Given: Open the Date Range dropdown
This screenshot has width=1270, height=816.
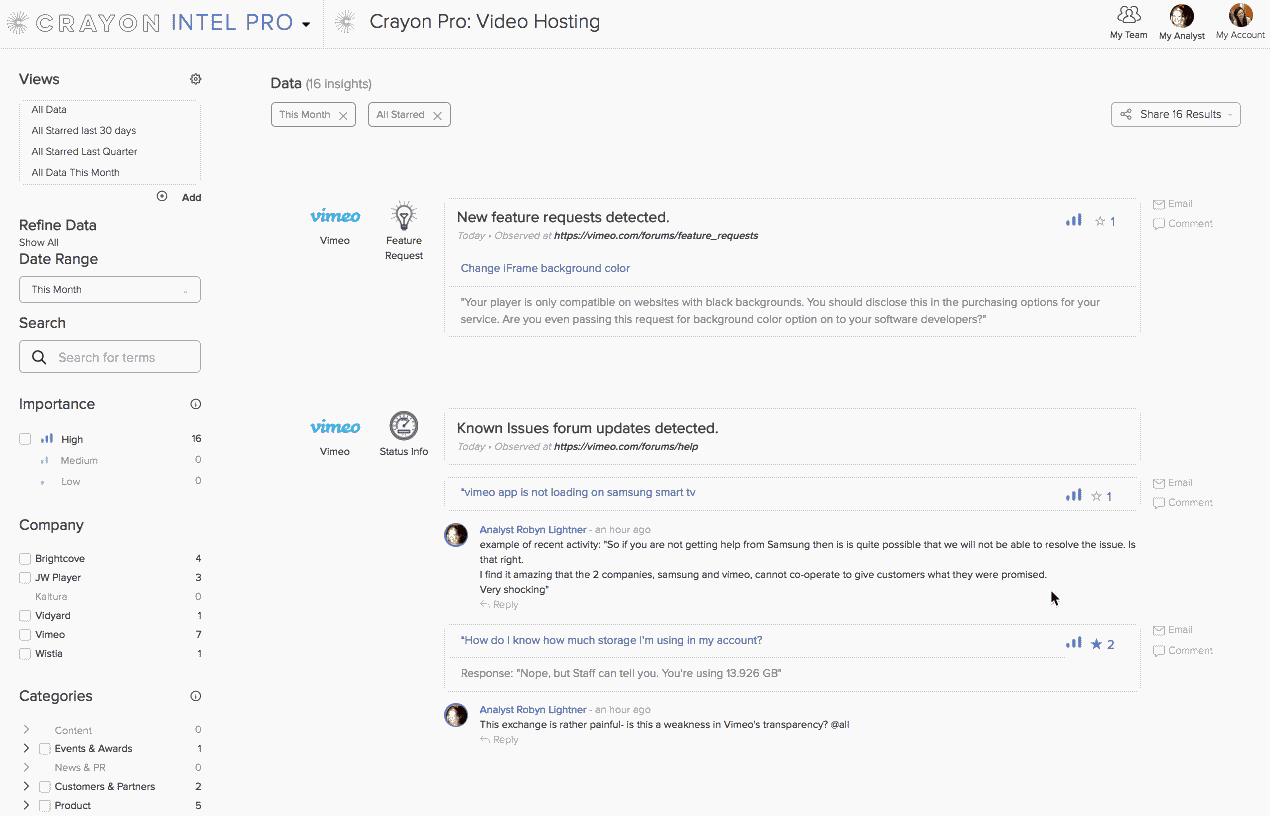Looking at the screenshot, I should point(110,290).
